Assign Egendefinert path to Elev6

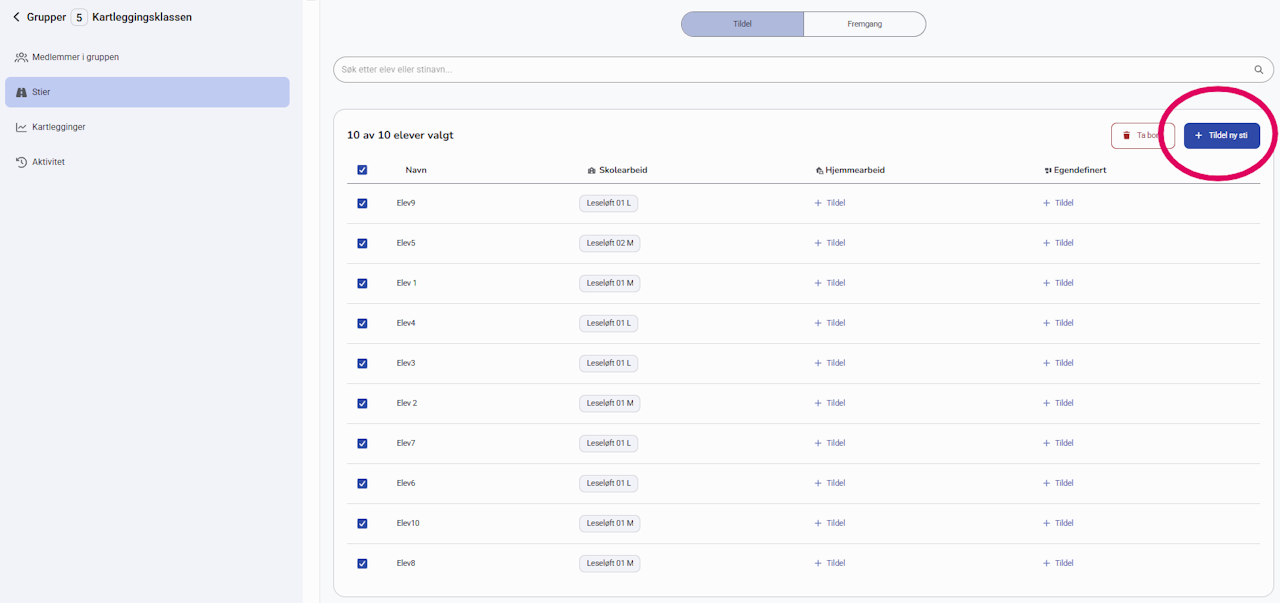[x=1058, y=483]
